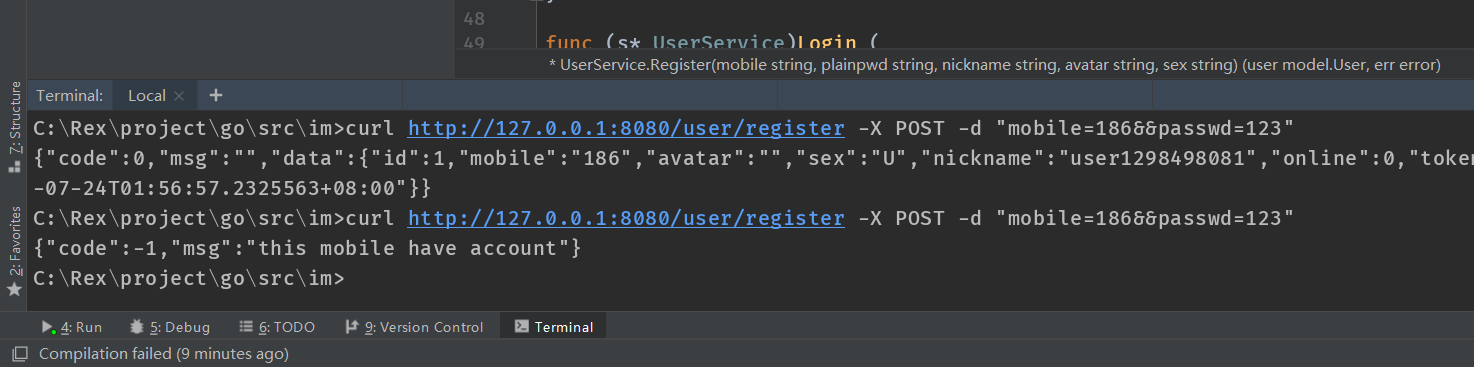This screenshot has height=367, width=1474.
Task: Click the Run play icon
Action: (x=48, y=327)
